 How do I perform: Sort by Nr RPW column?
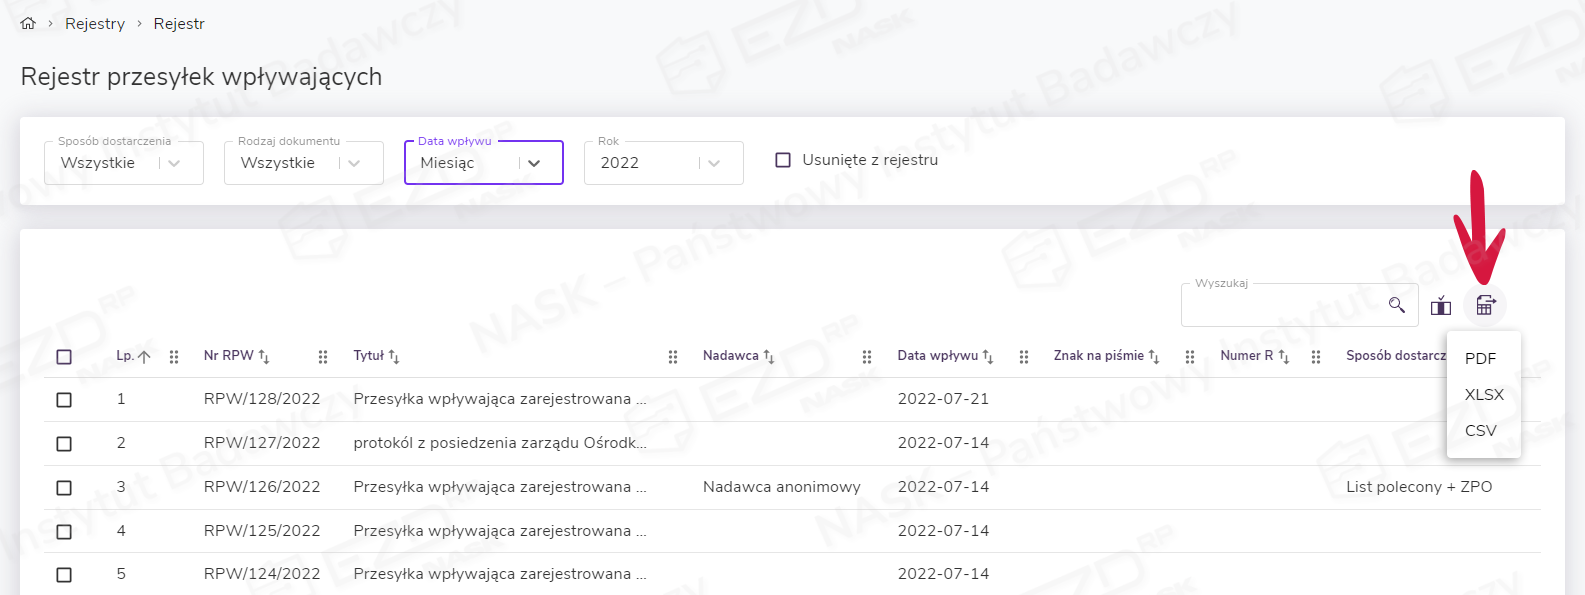click(x=264, y=356)
